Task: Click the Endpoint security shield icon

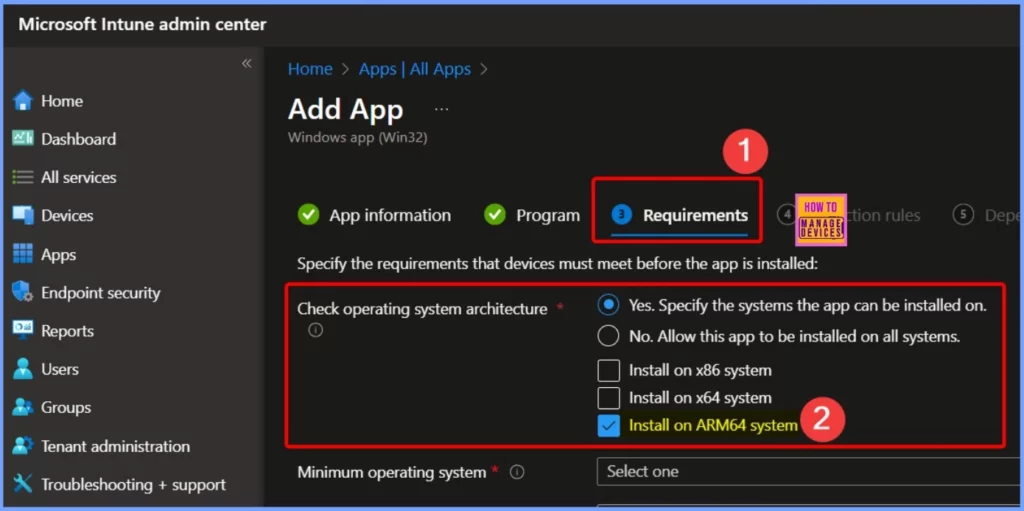Action: click(x=23, y=292)
